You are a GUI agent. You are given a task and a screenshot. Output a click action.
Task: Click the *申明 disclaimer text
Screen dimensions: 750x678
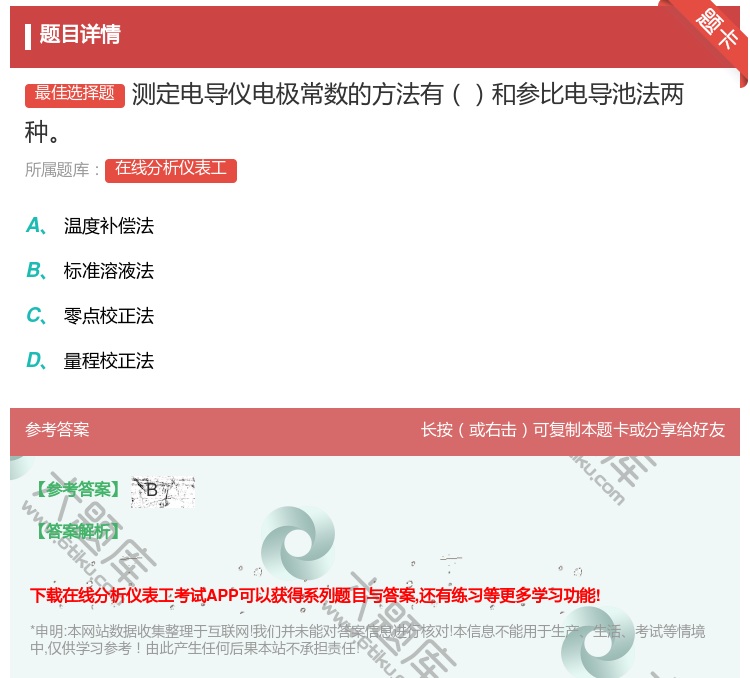(367, 640)
